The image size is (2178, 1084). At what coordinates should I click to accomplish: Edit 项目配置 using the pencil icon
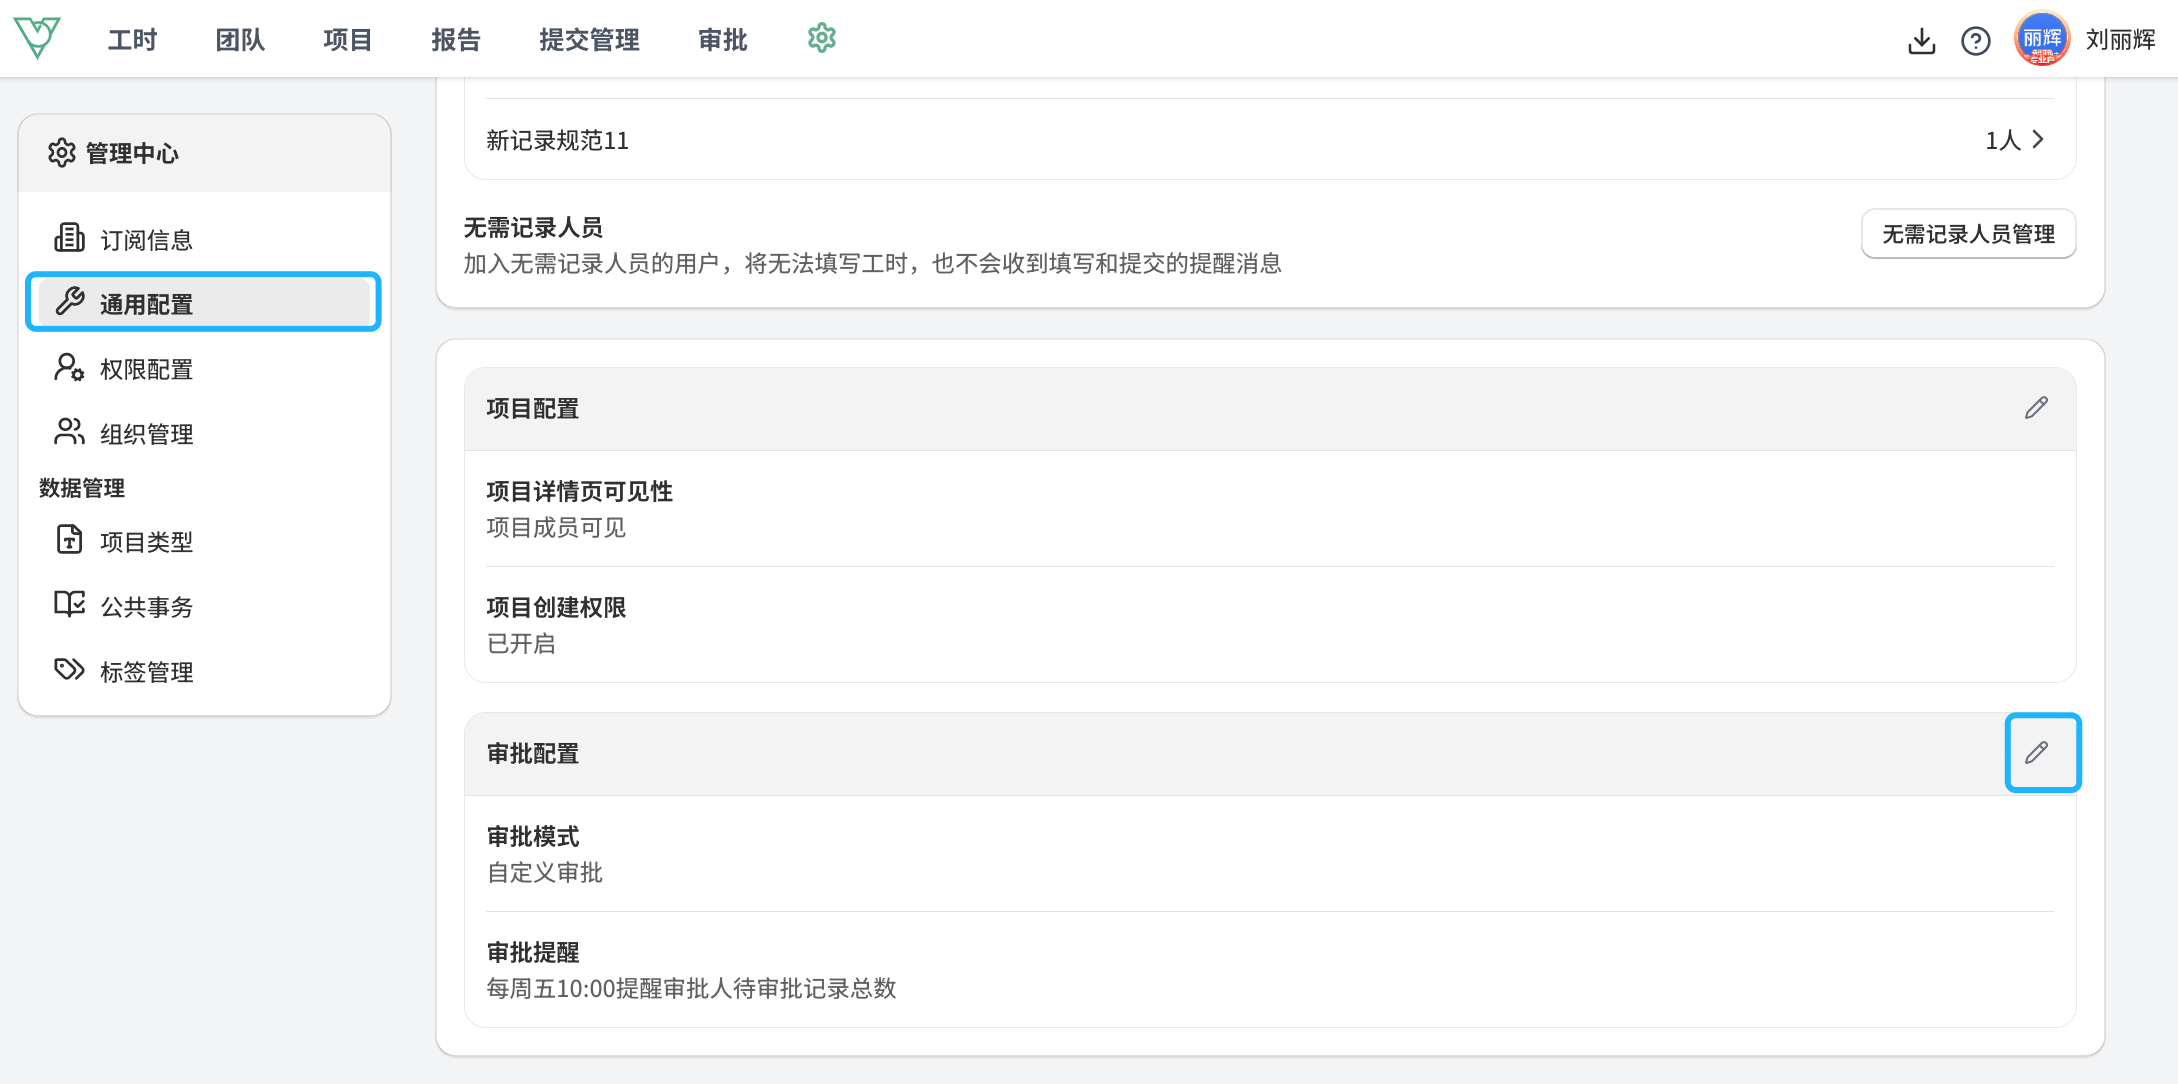pyautogui.click(x=2036, y=408)
